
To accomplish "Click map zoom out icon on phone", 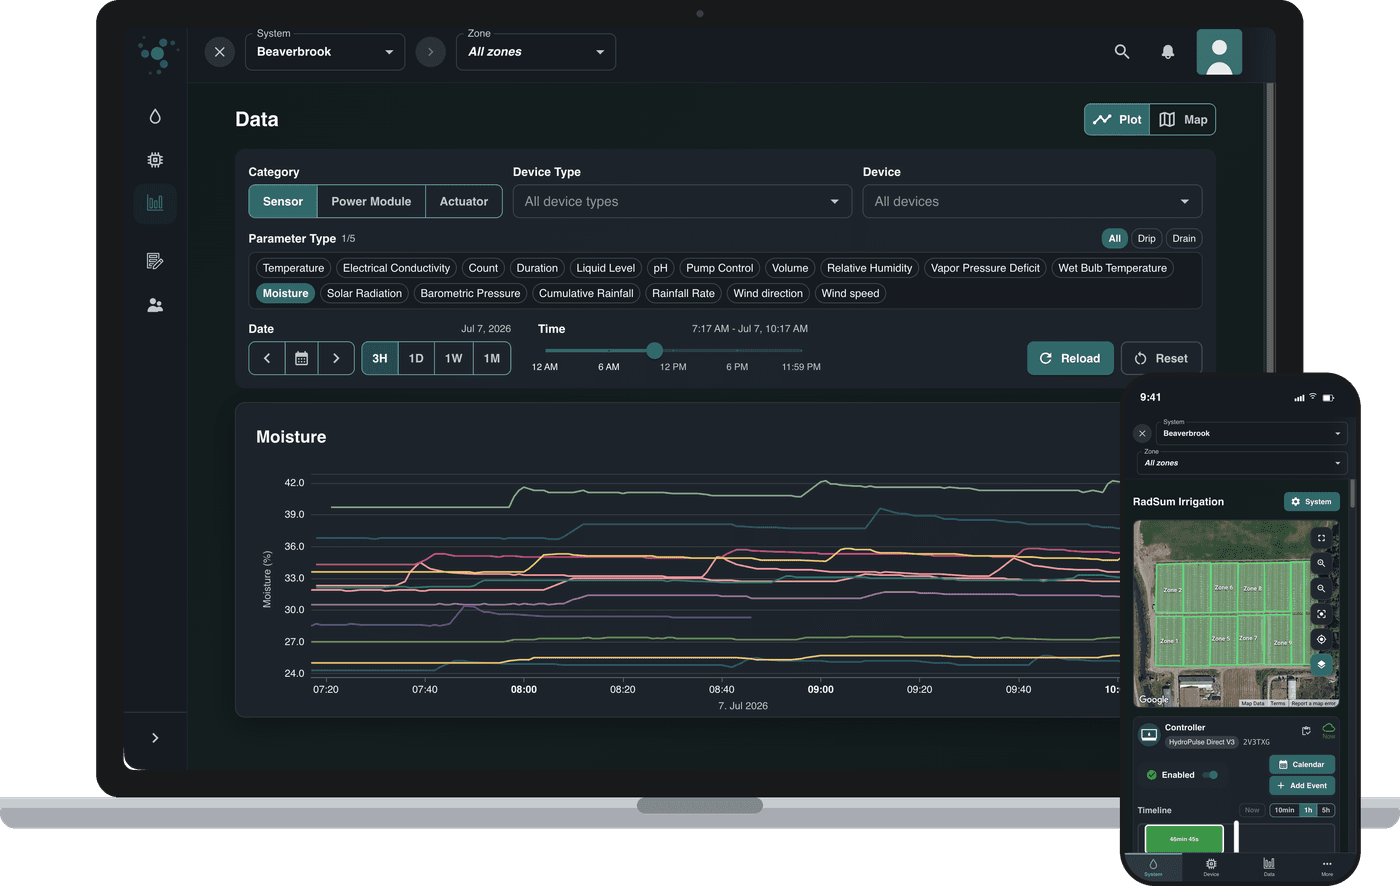I will pos(1321,589).
